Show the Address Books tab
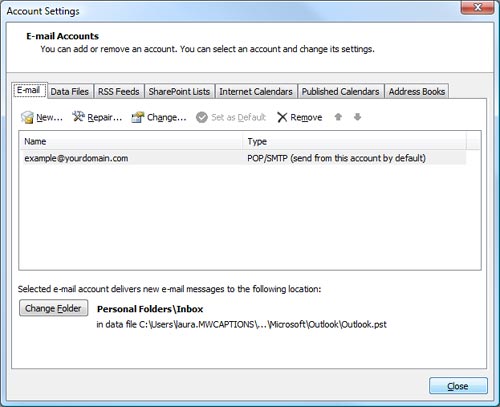This screenshot has height=407, width=500. 417,91
